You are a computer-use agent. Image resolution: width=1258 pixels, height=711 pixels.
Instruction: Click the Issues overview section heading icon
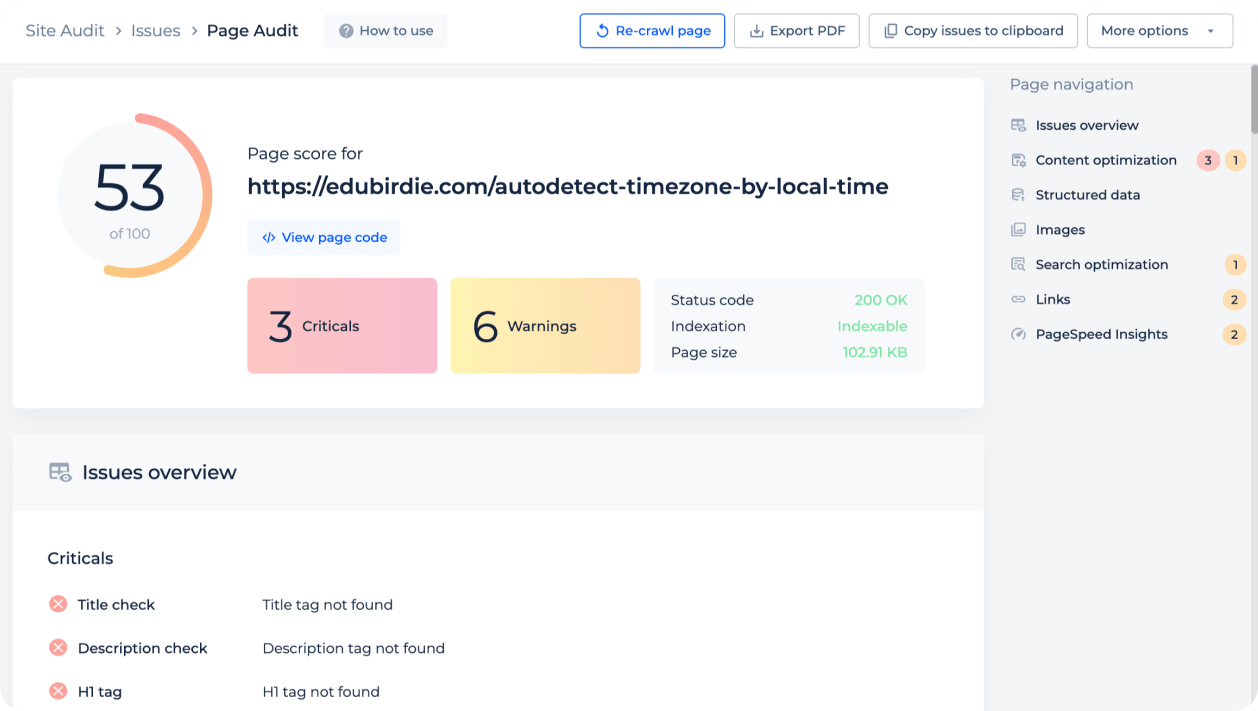pos(60,473)
